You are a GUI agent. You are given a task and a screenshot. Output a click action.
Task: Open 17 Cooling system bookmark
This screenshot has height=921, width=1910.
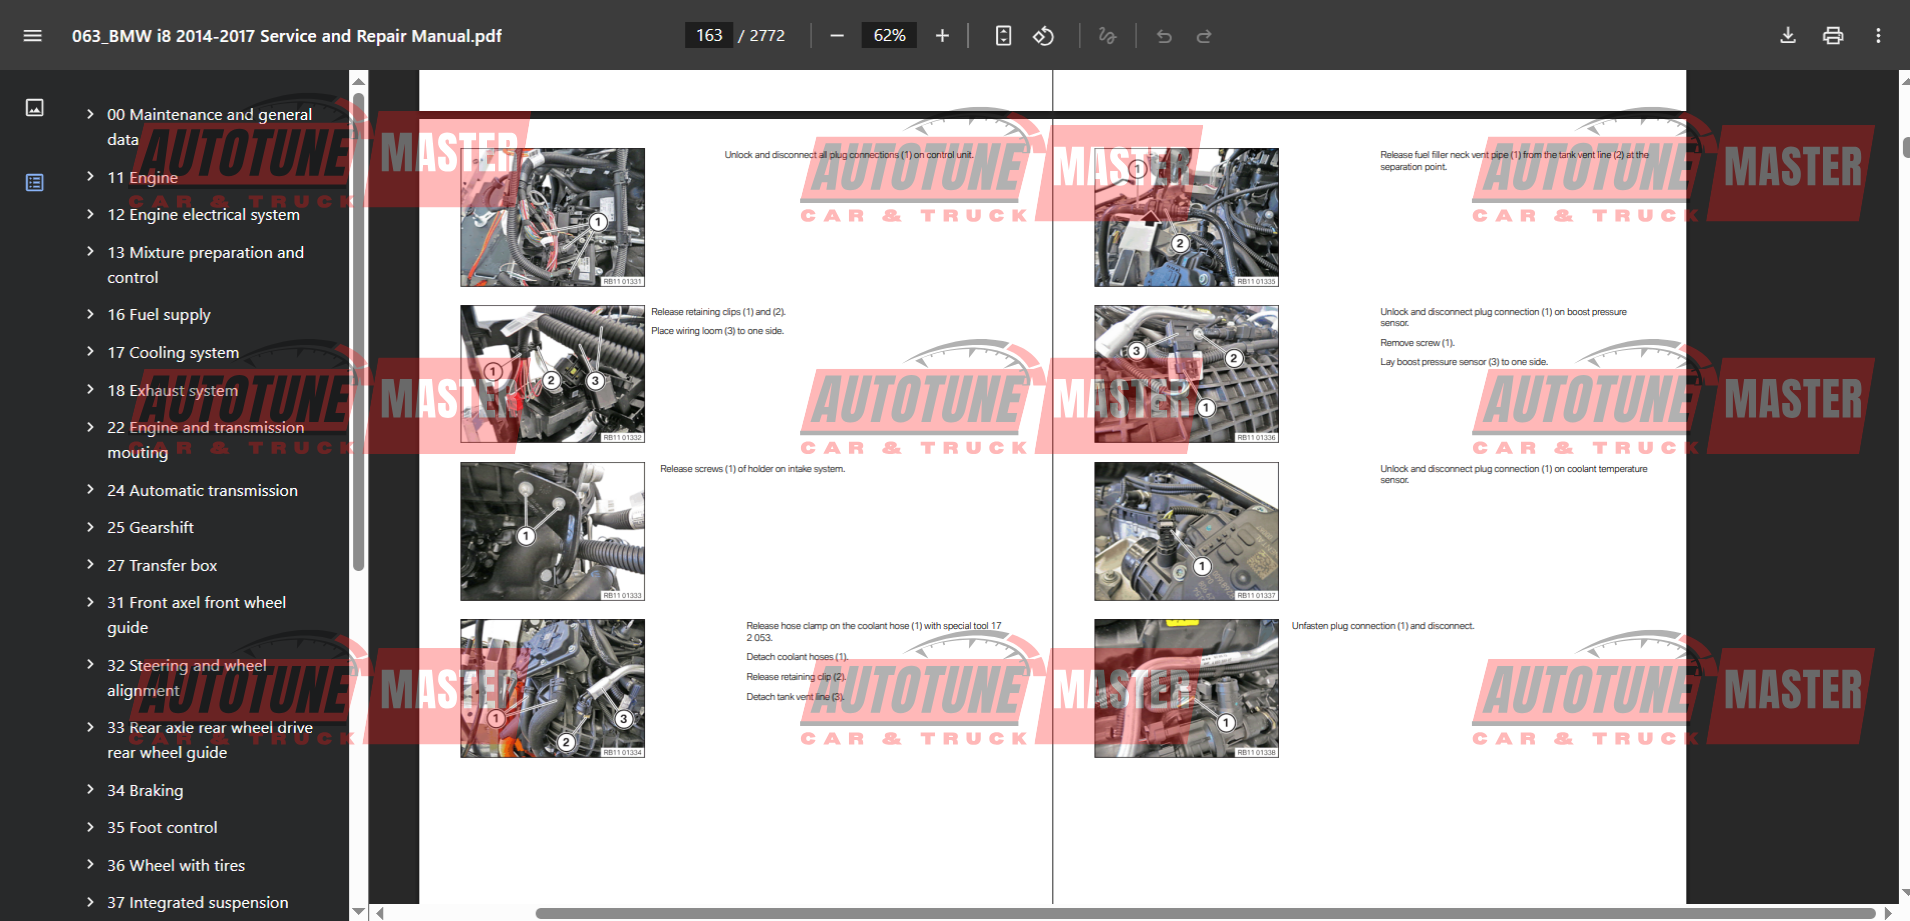point(173,352)
